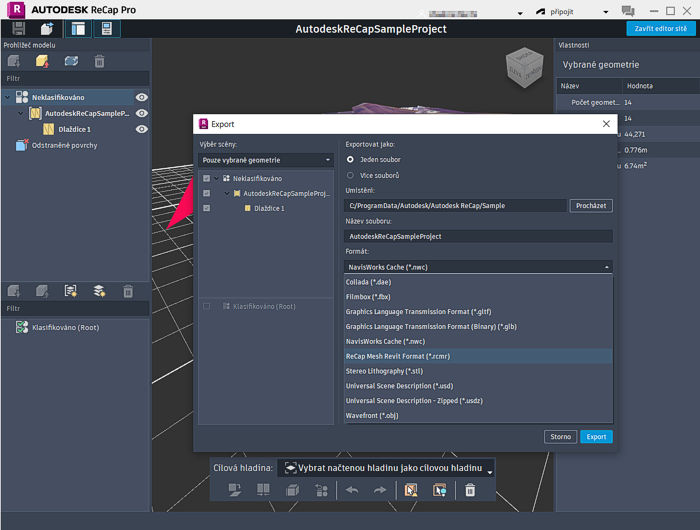Collapse Neklasifikováno node in Export dialog tree
The width and height of the screenshot is (700, 530).
point(217,178)
